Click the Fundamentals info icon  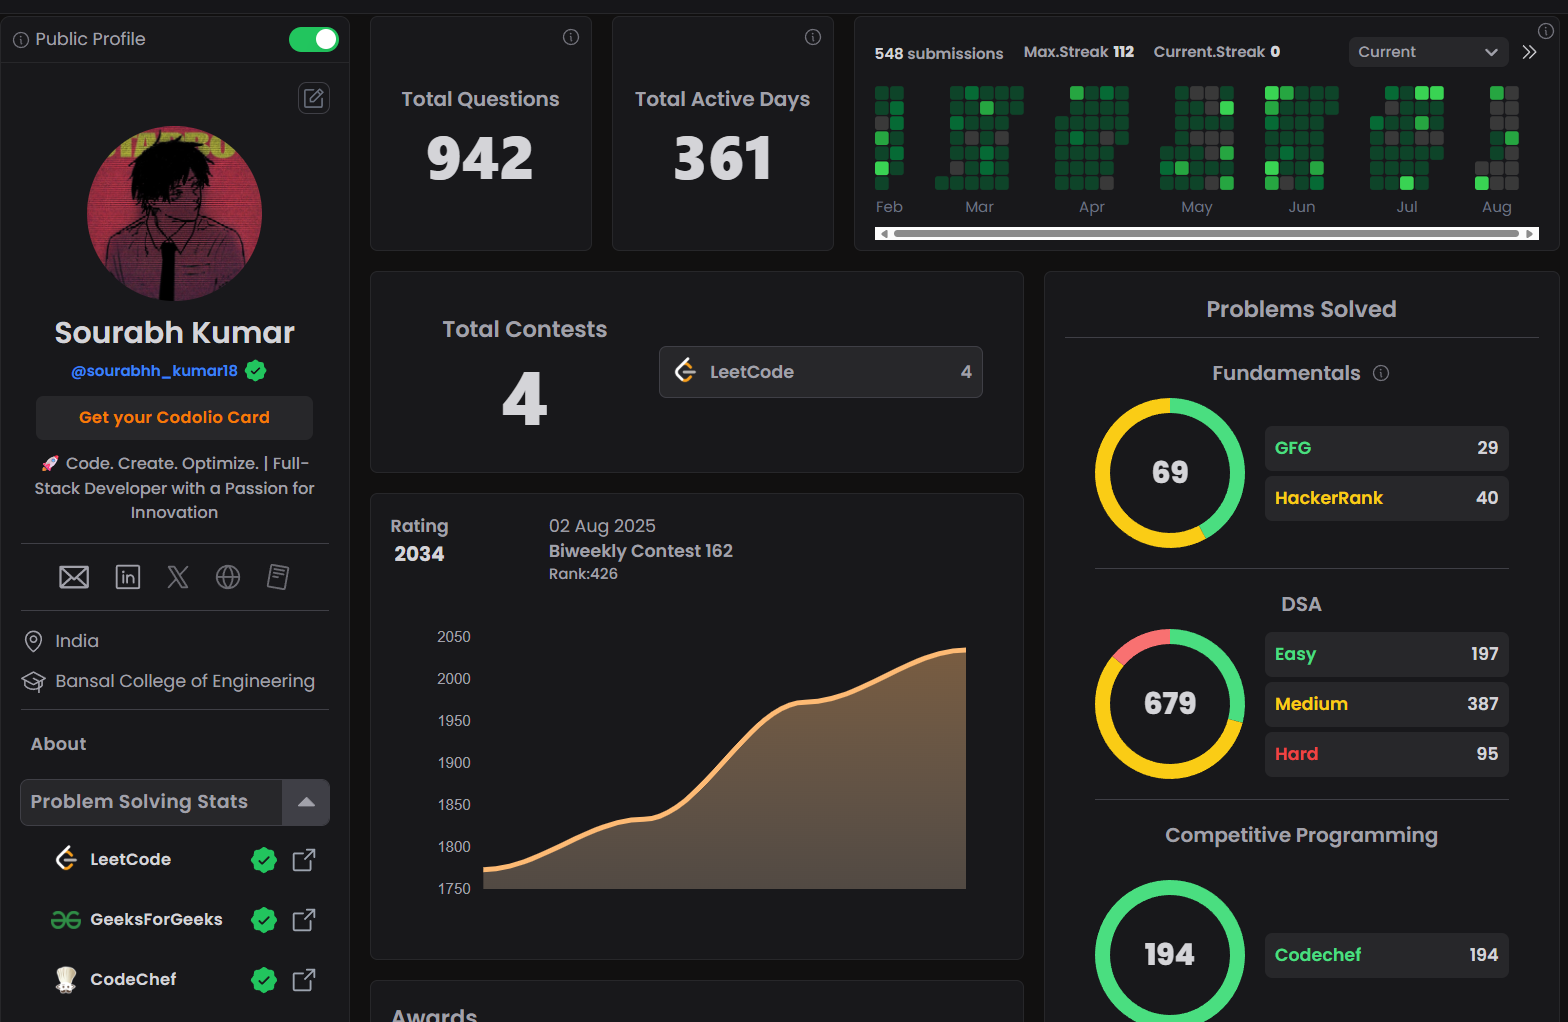pyautogui.click(x=1381, y=373)
